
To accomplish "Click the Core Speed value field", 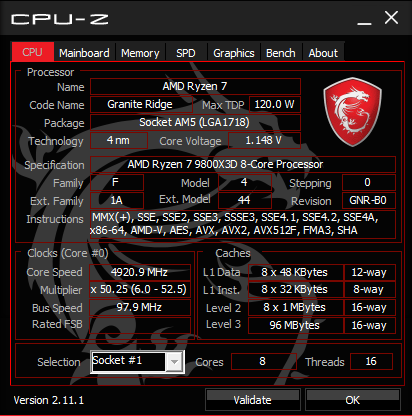I will 140,272.
